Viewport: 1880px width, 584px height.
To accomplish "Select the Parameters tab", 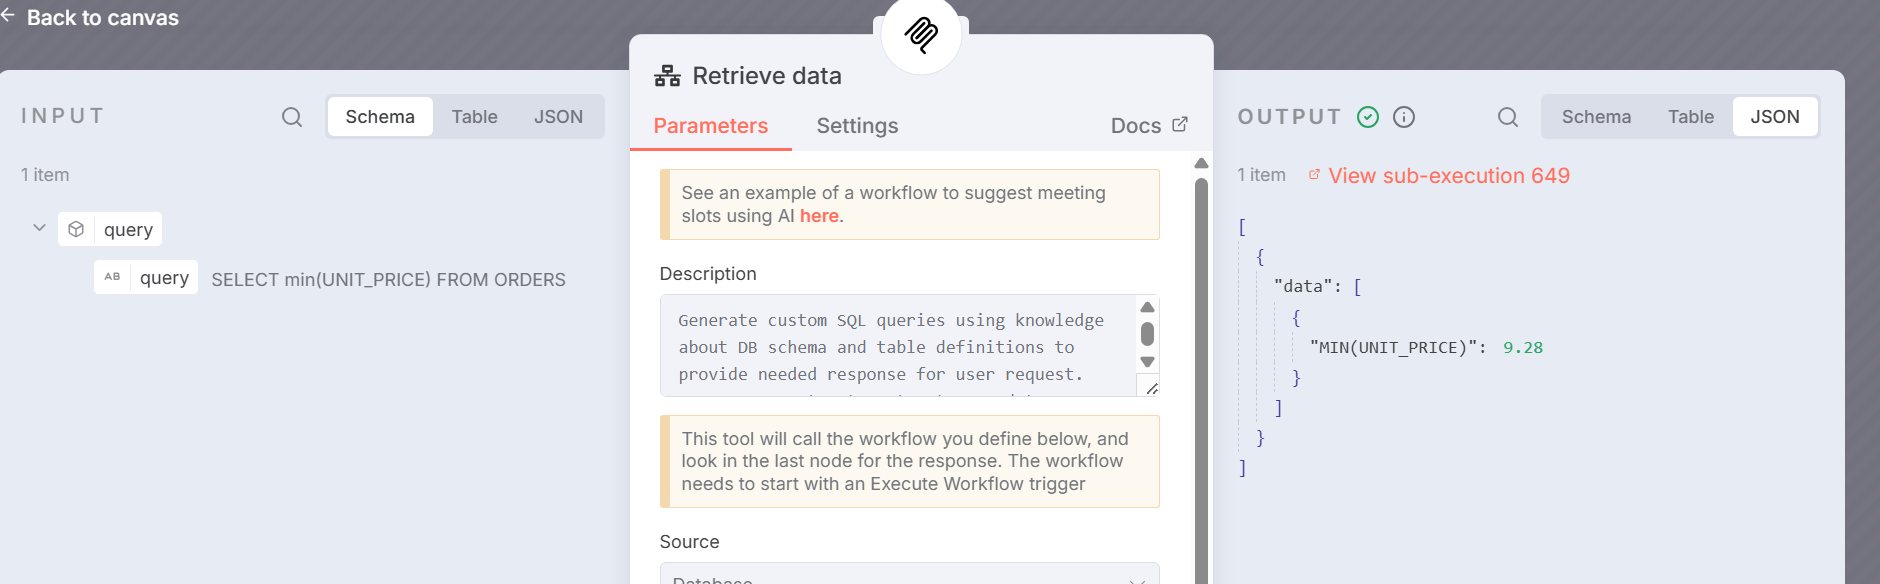I will (710, 126).
